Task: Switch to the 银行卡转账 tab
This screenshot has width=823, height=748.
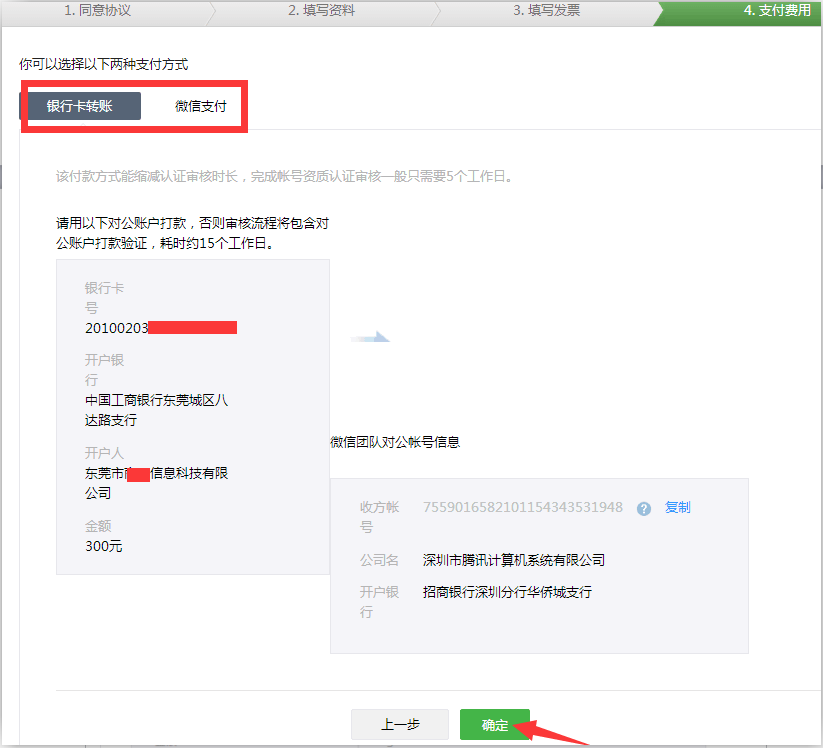Action: coord(80,106)
